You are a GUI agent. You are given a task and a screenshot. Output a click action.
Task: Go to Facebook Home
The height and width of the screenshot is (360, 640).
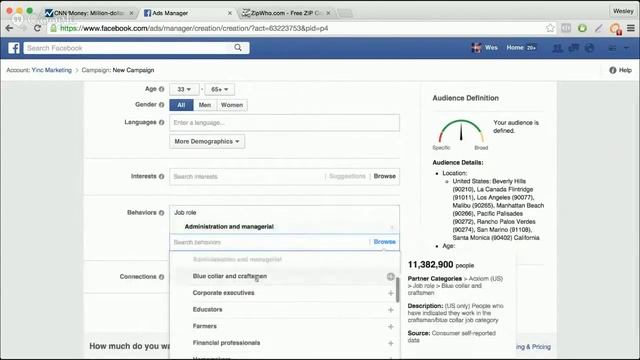515,48
